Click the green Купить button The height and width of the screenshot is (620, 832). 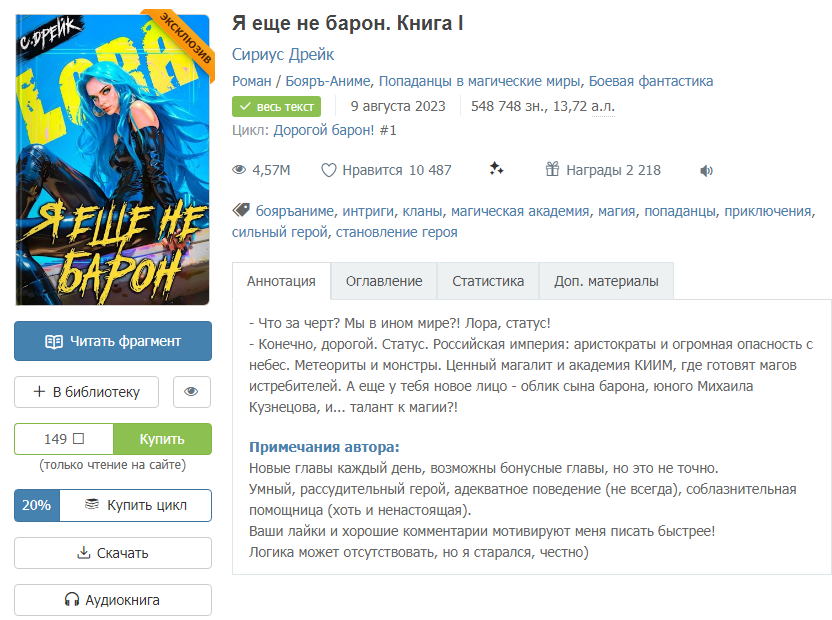point(162,439)
